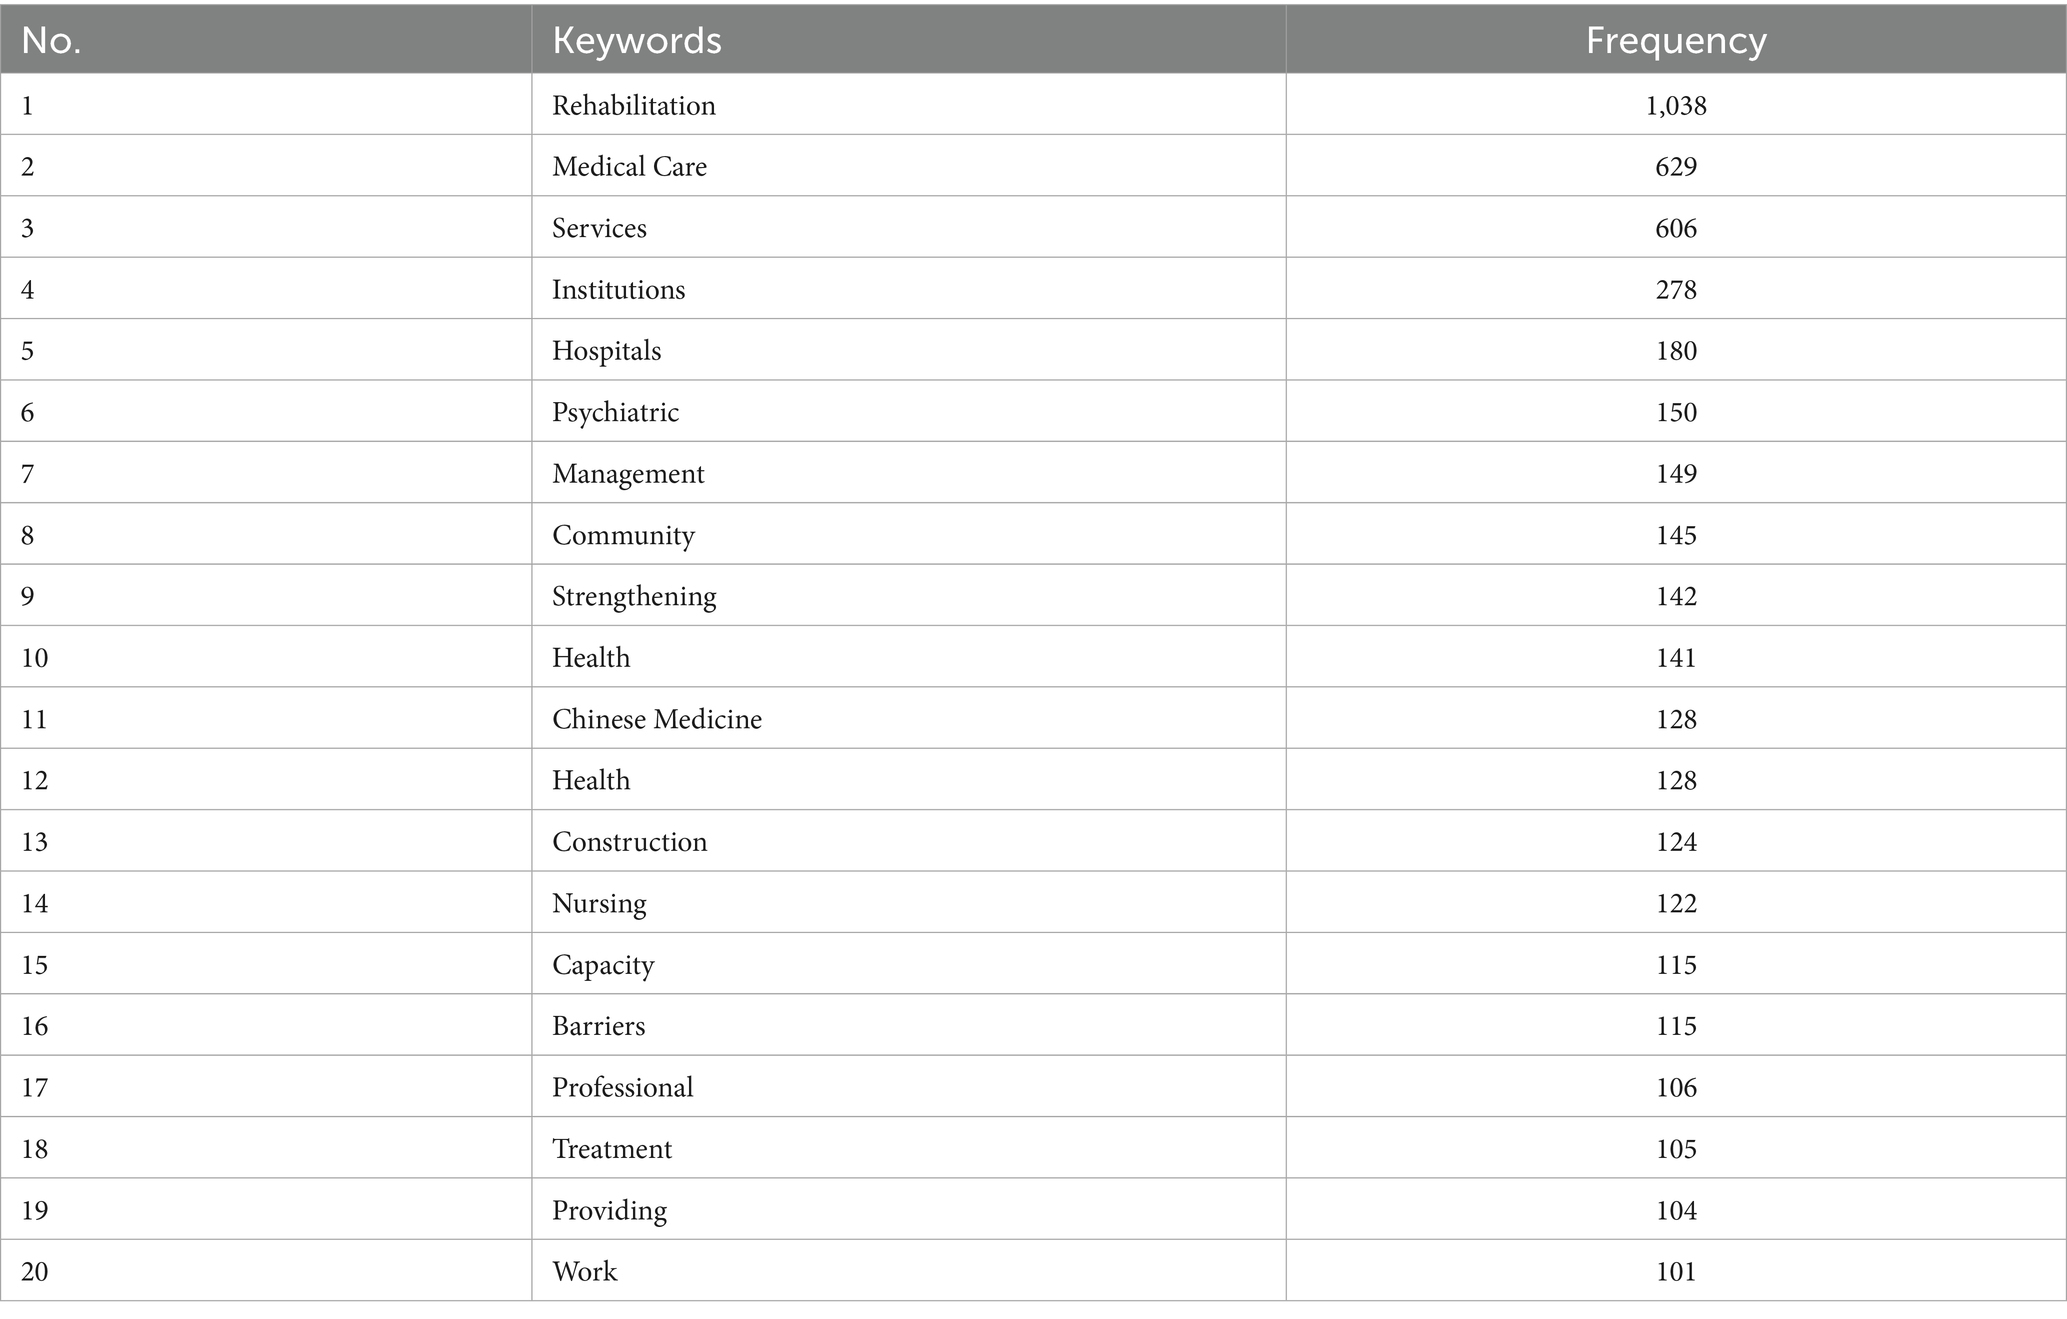Viewport: 2067px width, 1319px height.
Task: Click the Professional keyword cell
Action: point(622,1087)
